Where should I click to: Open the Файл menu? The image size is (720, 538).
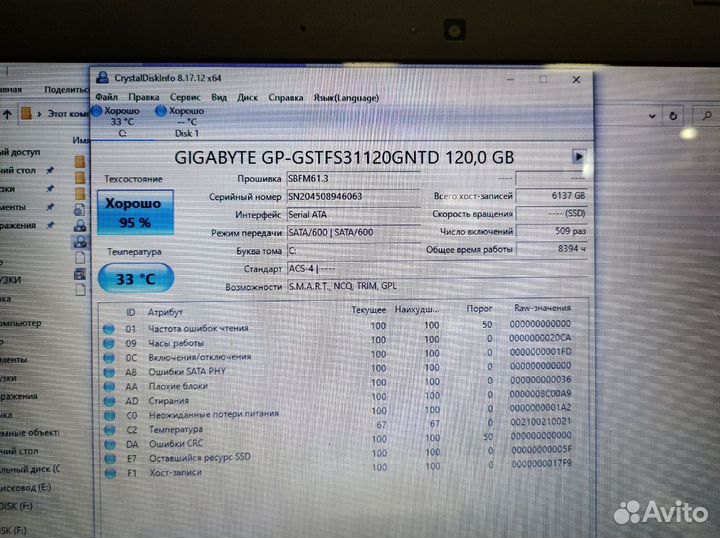(x=106, y=98)
